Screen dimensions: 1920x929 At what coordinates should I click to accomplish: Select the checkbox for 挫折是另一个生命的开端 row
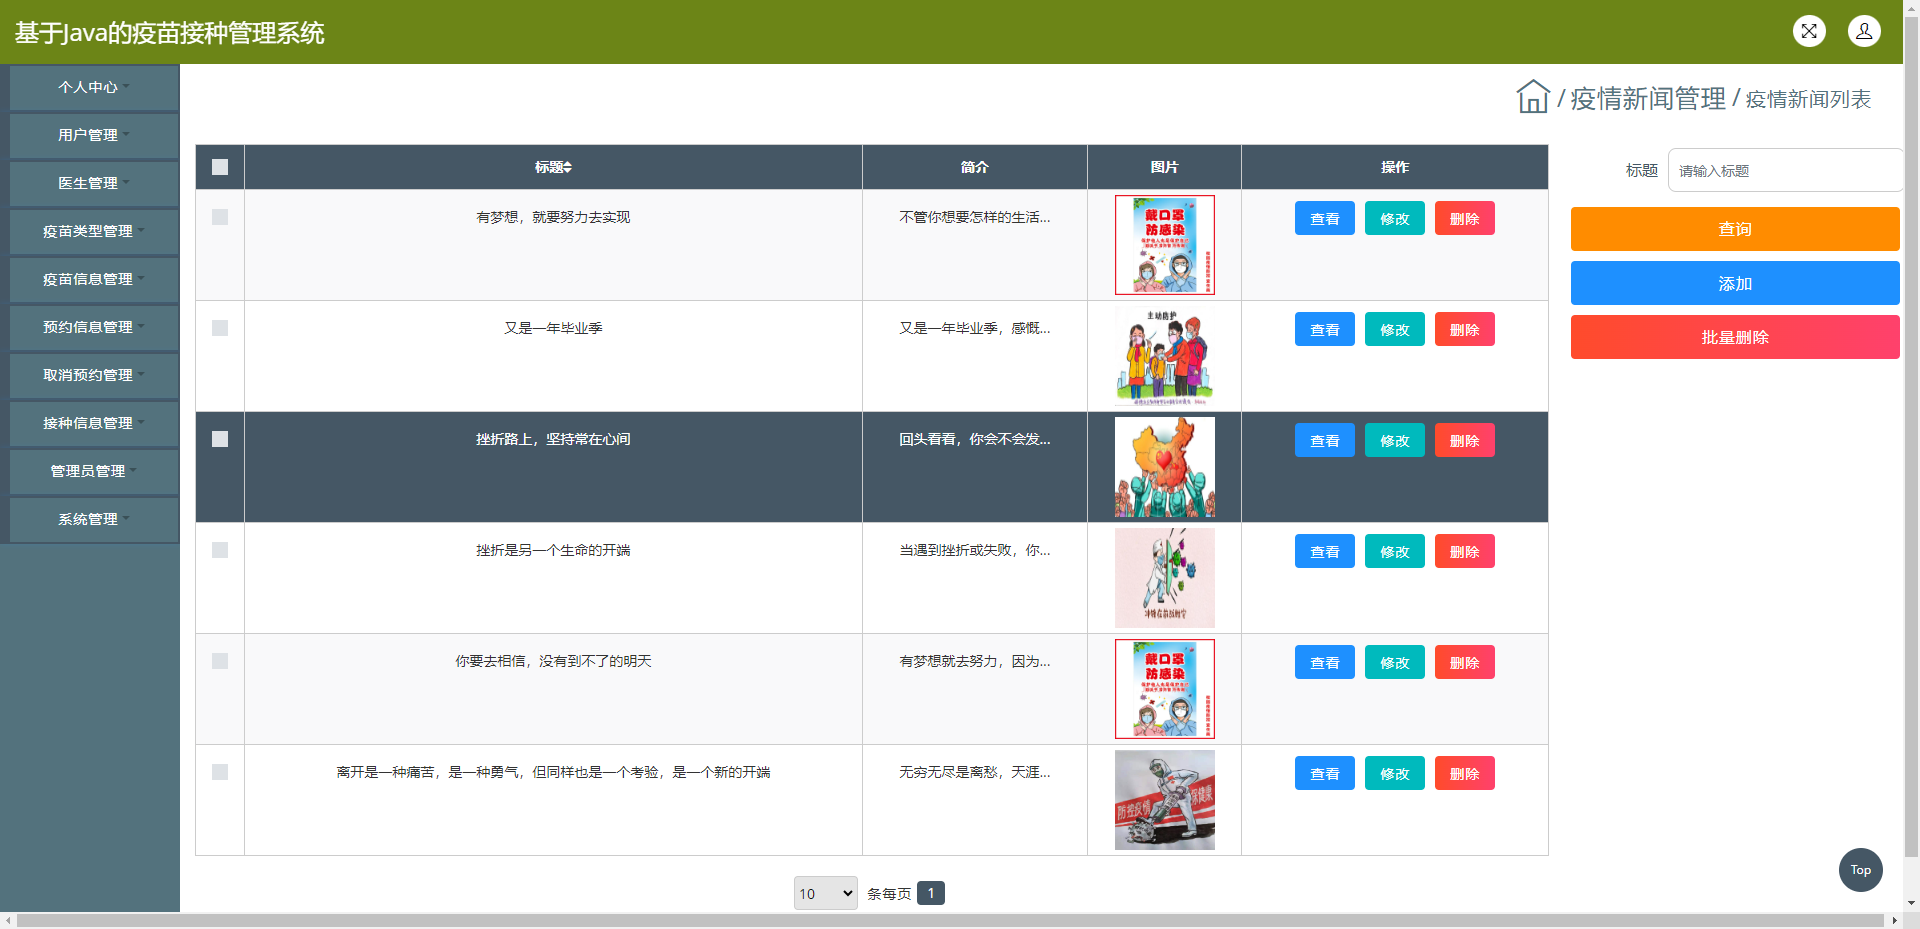coord(220,550)
